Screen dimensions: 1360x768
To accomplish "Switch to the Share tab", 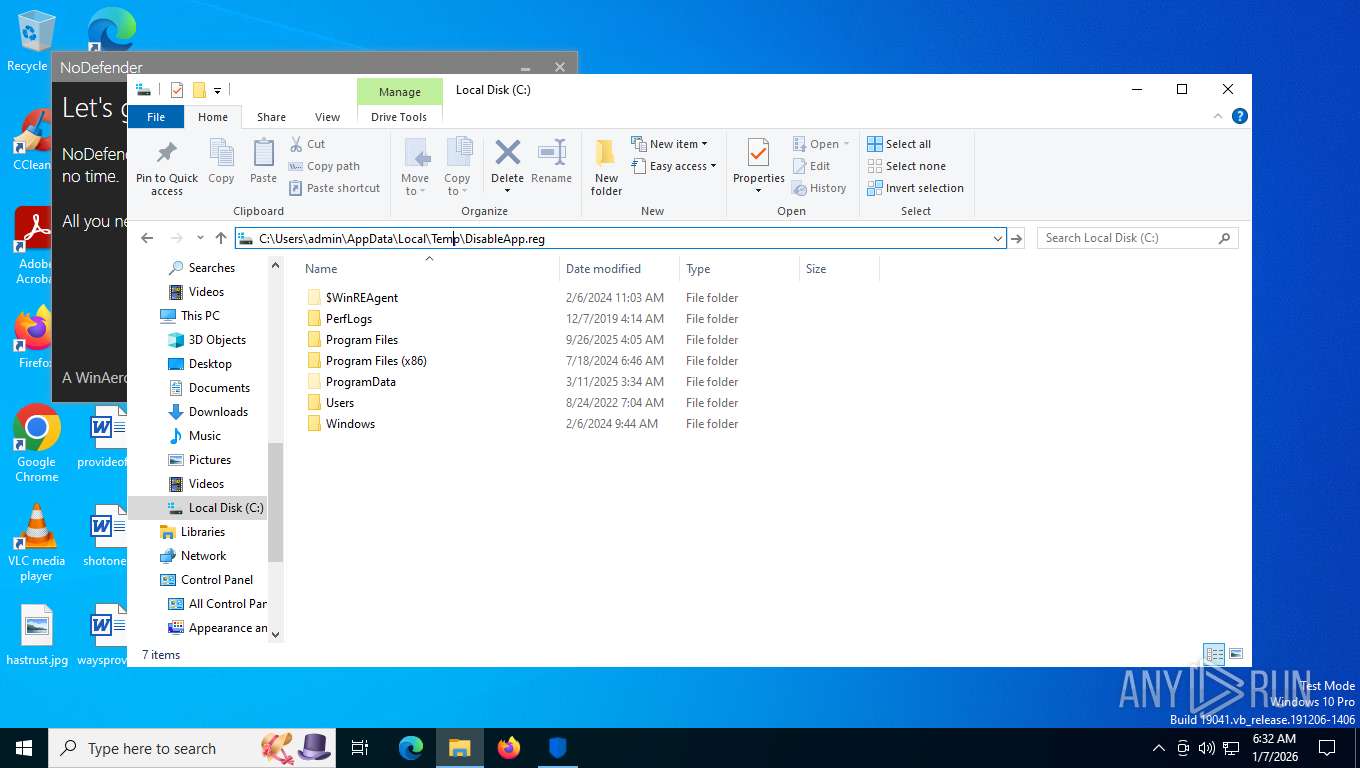I will [271, 117].
